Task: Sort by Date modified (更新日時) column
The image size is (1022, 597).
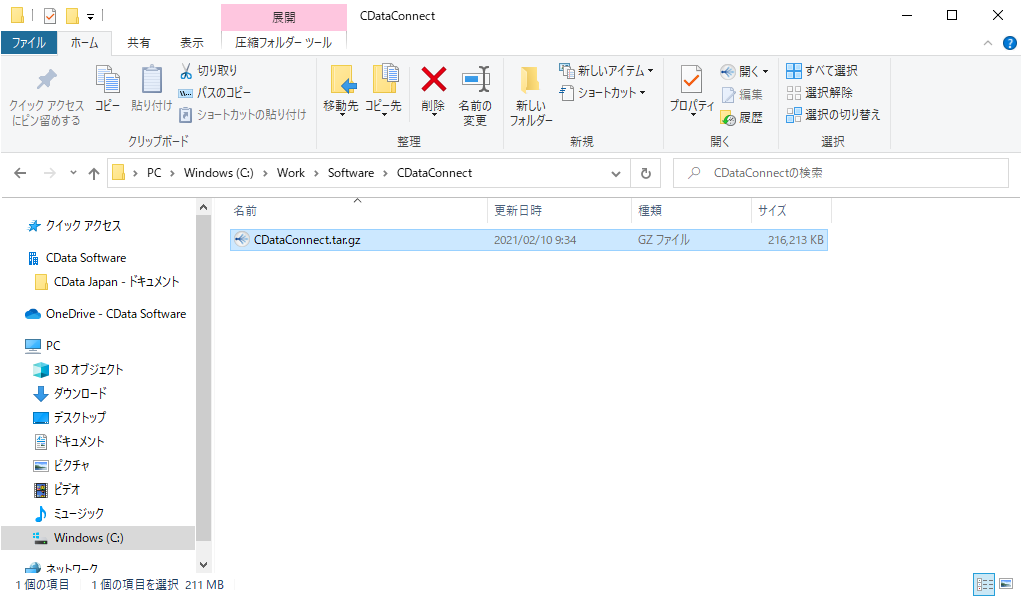Action: (559, 211)
